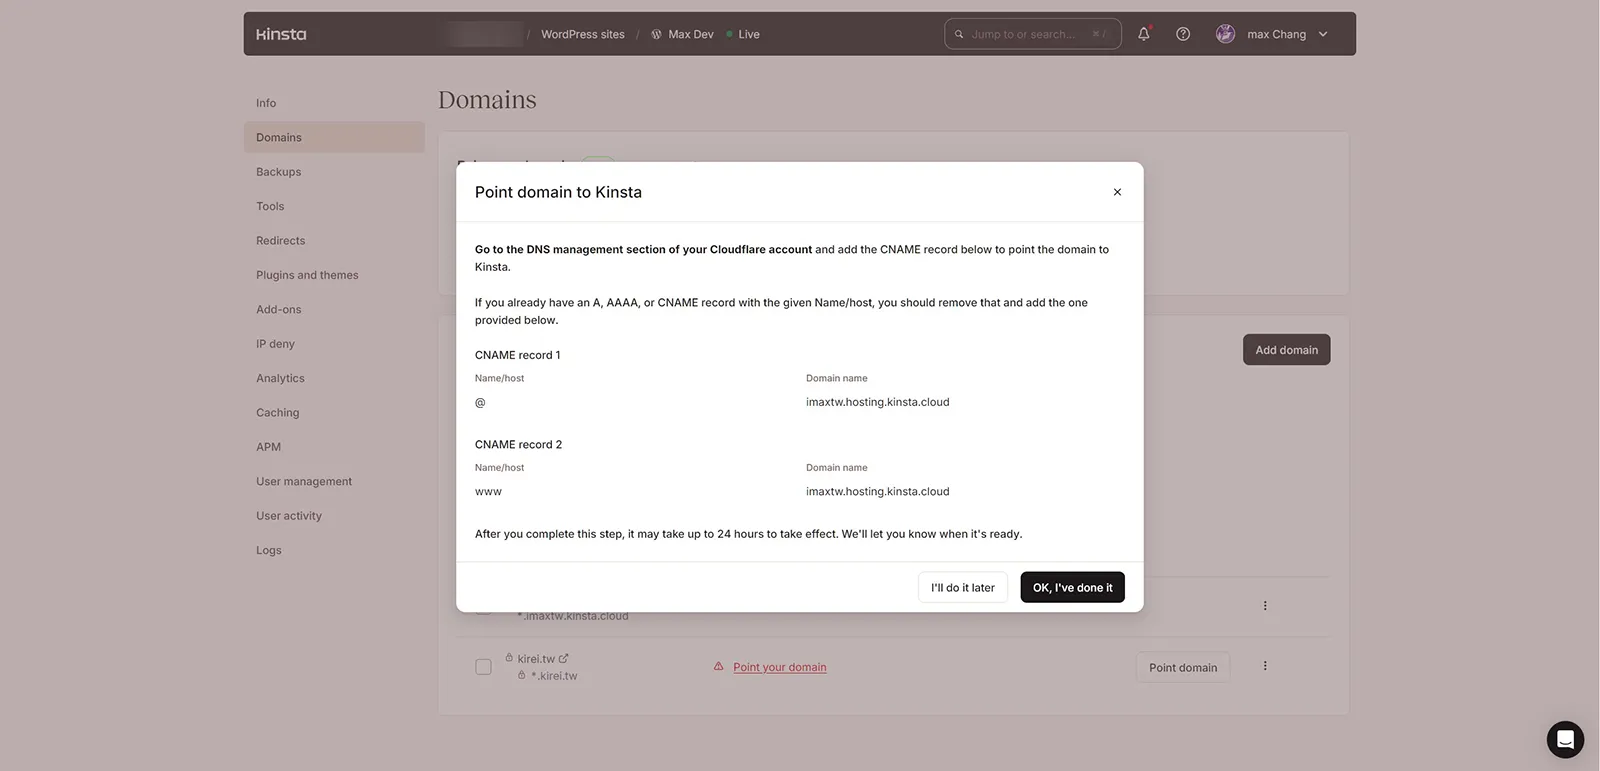Open the kebab menu for kirei.tw
Screen dimensions: 1600x771
pos(1265,666)
